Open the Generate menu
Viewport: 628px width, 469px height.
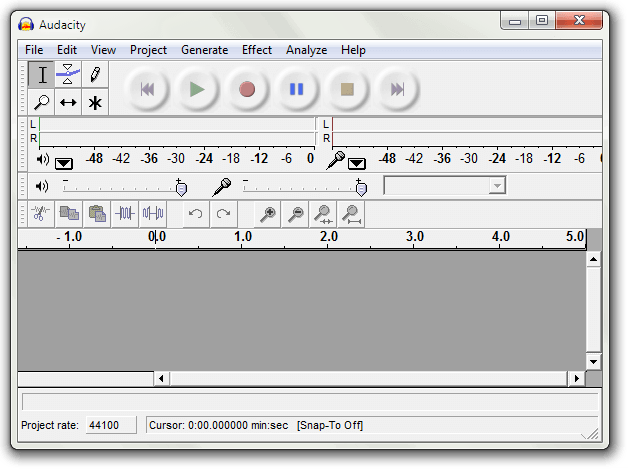click(x=205, y=50)
